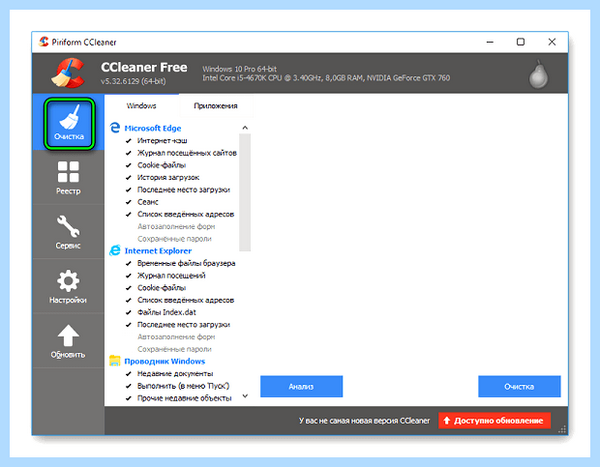Uncheck Сеанс option

click(x=129, y=202)
